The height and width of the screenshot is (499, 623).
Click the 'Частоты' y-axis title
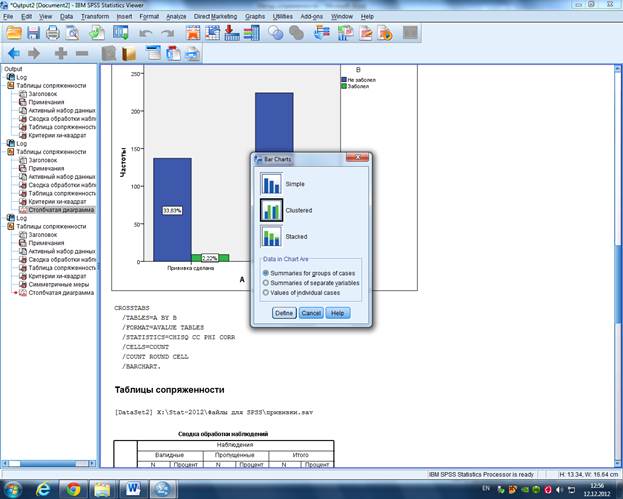click(x=124, y=162)
